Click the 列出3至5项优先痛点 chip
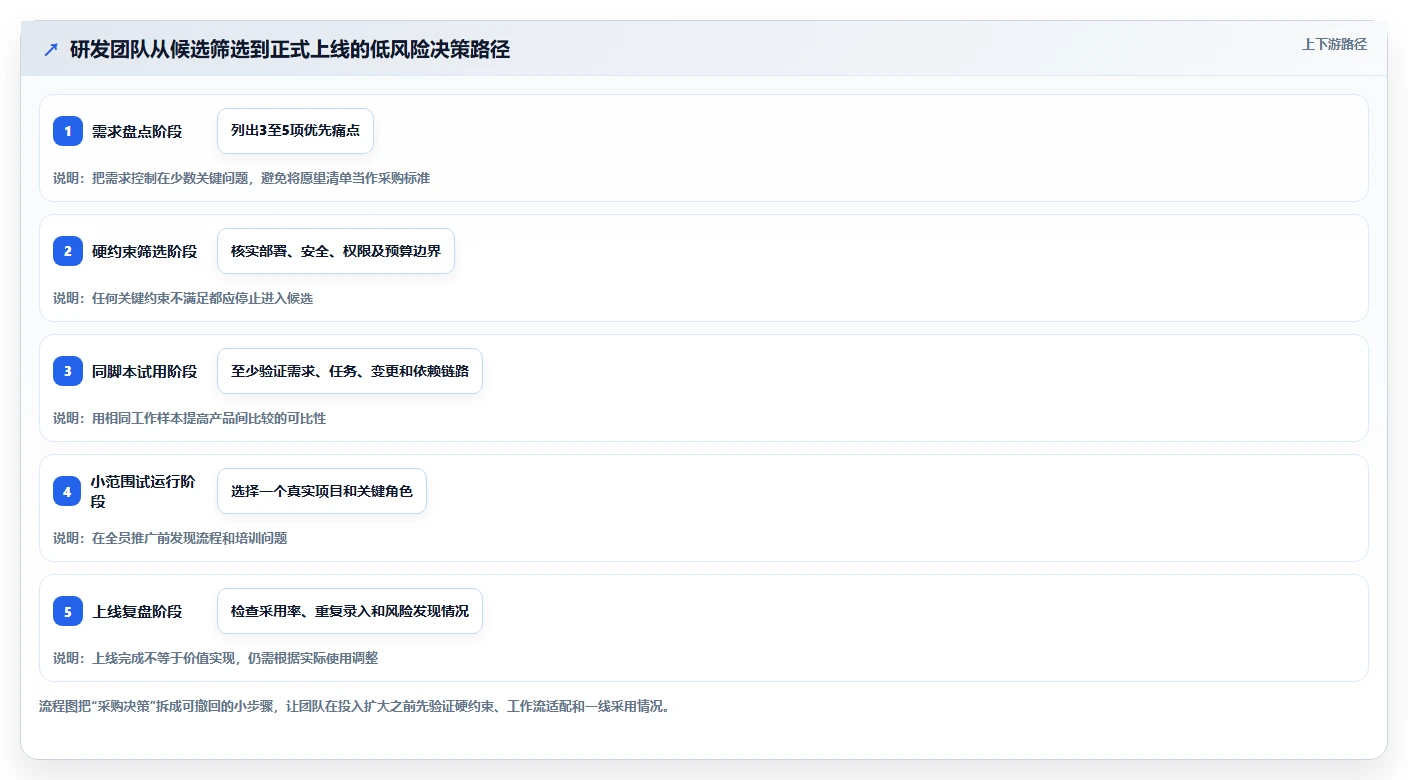Image resolution: width=1408 pixels, height=780 pixels. point(295,131)
